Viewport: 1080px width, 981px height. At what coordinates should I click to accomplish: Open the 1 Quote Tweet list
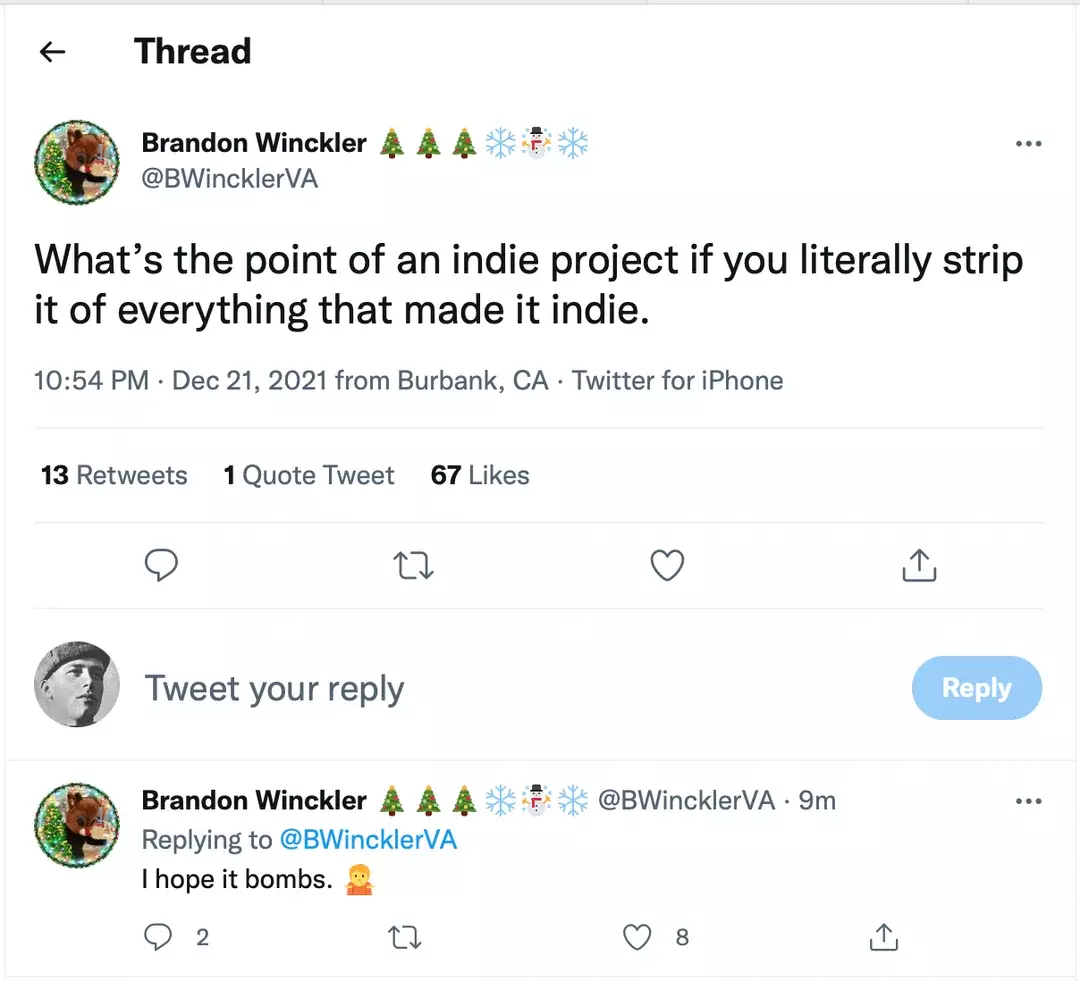click(309, 475)
